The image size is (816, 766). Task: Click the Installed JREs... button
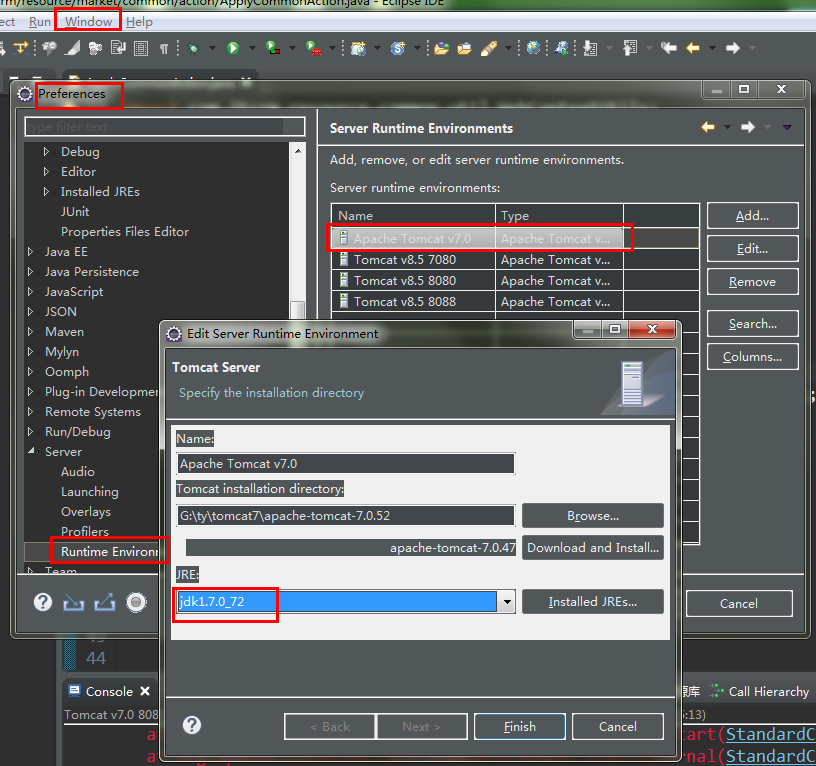[593, 602]
